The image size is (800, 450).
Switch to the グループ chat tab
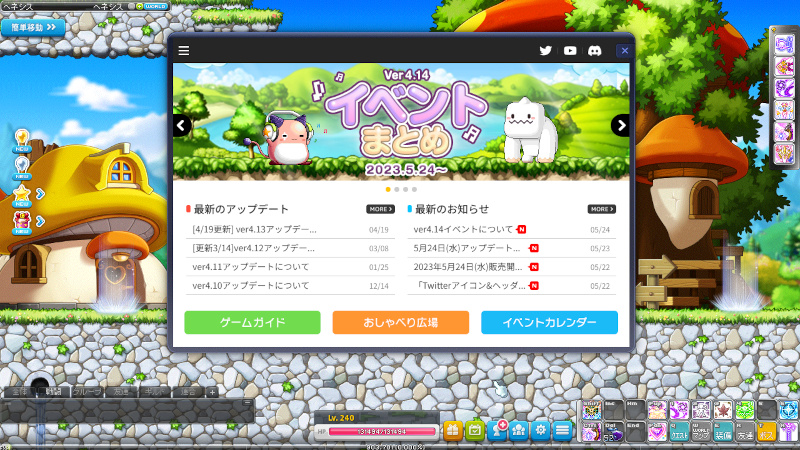click(87, 392)
